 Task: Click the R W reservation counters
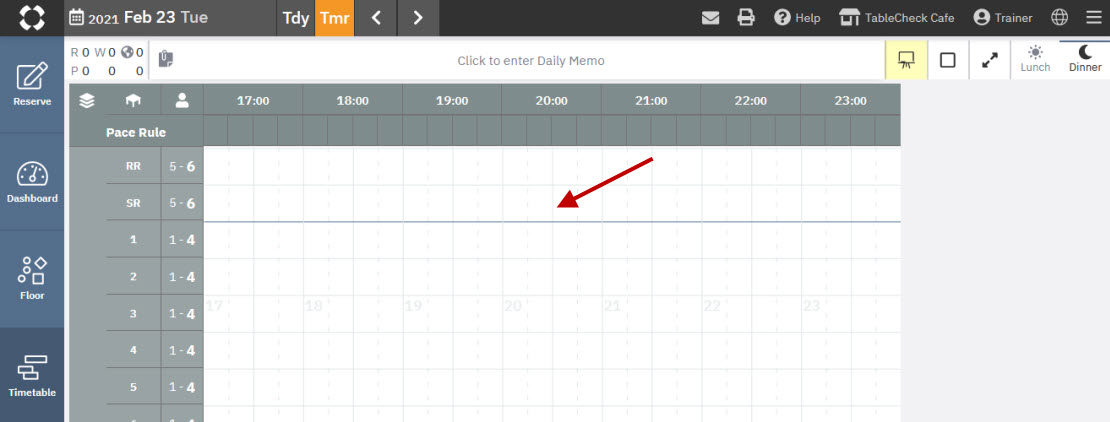pos(108,61)
